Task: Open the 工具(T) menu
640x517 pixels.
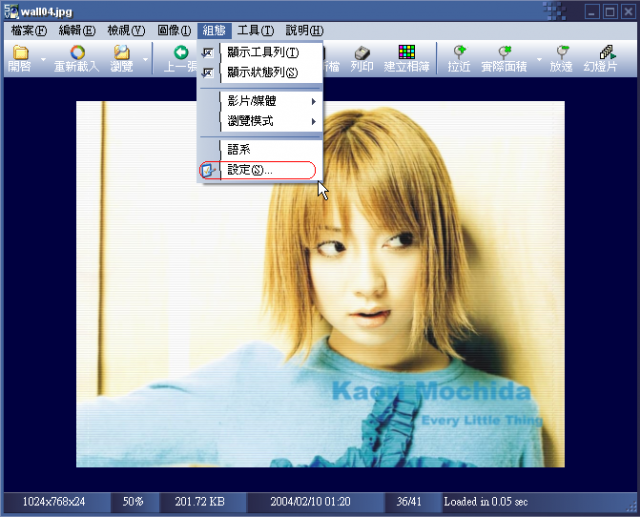Action: coord(256,31)
